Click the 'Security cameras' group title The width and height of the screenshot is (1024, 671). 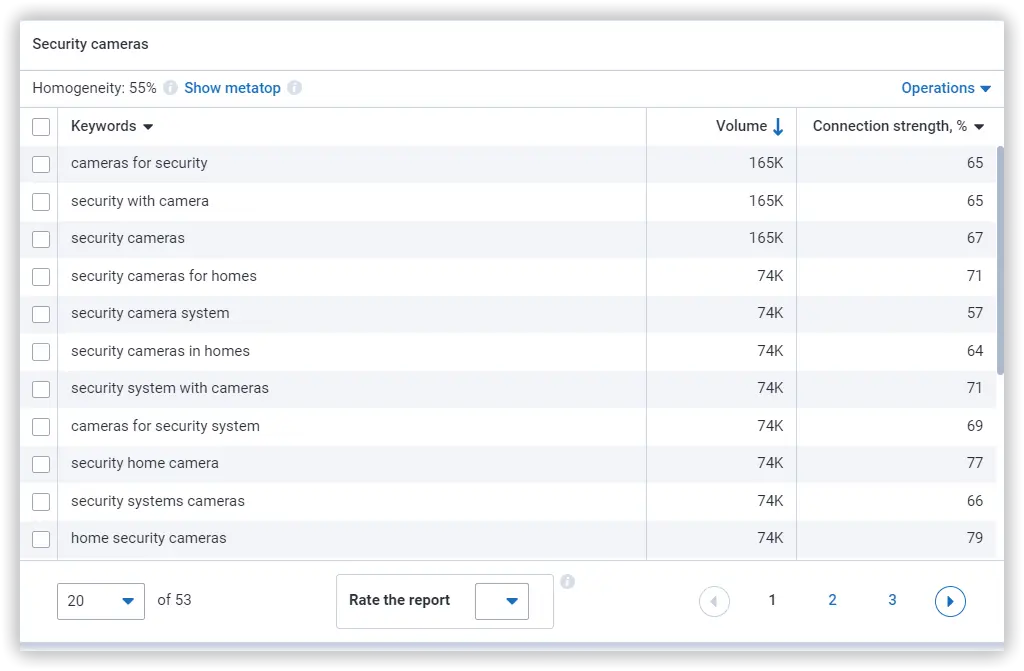point(91,44)
